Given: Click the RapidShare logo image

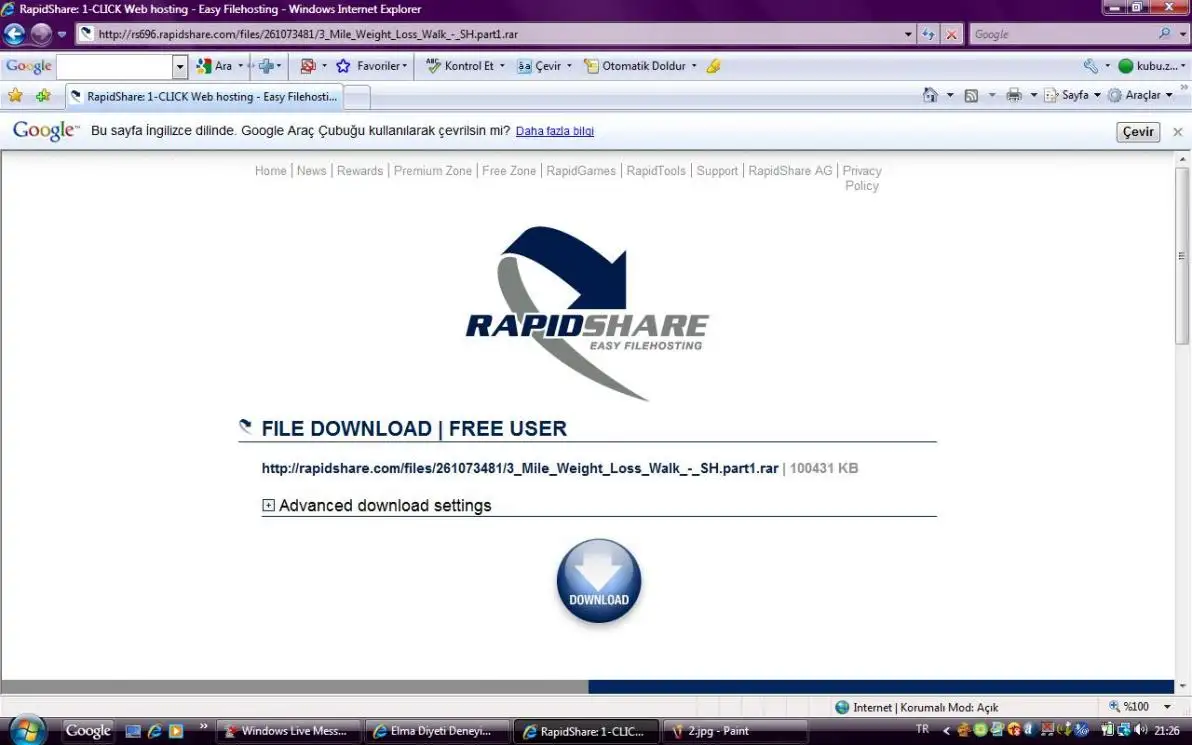Looking at the screenshot, I should [x=587, y=312].
